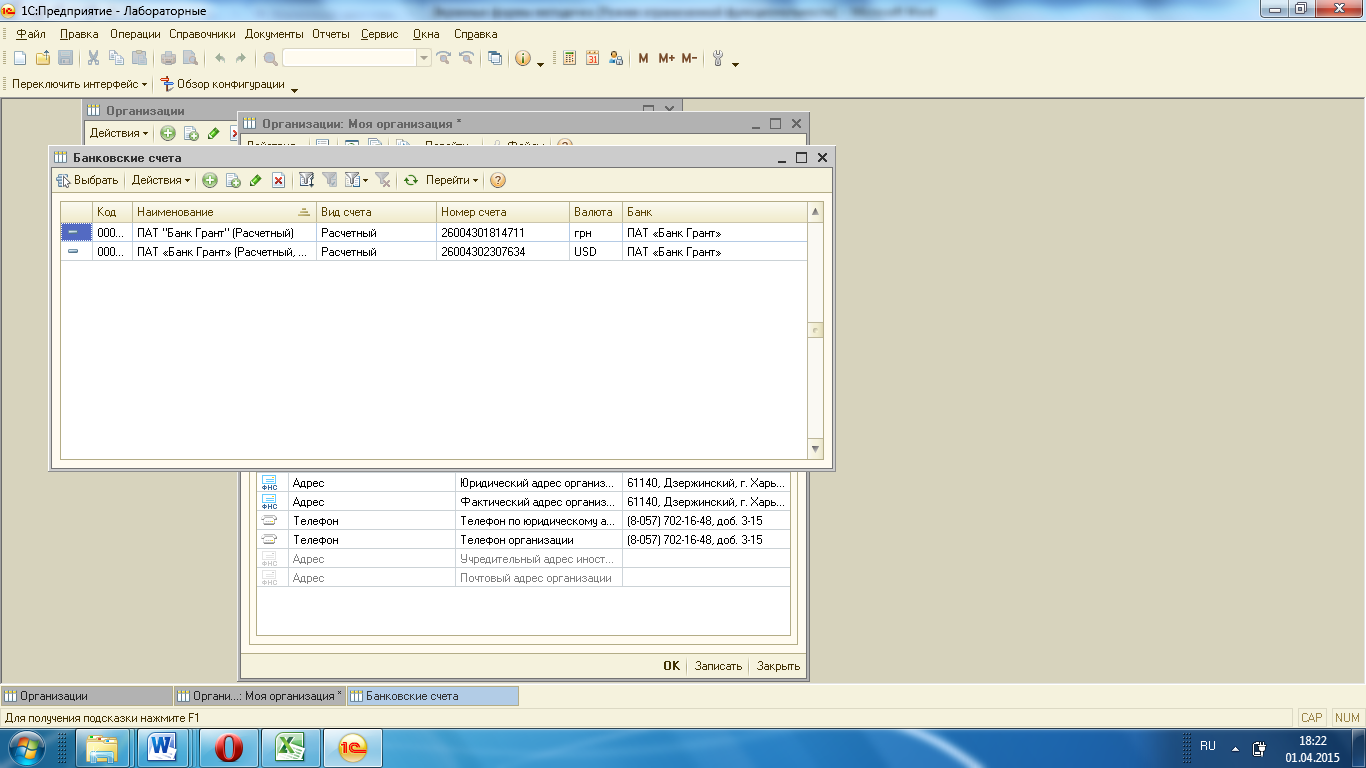Screen dimensions: 1366x768
Task: Click the delete mark icon in Банковские счета
Action: point(279,180)
